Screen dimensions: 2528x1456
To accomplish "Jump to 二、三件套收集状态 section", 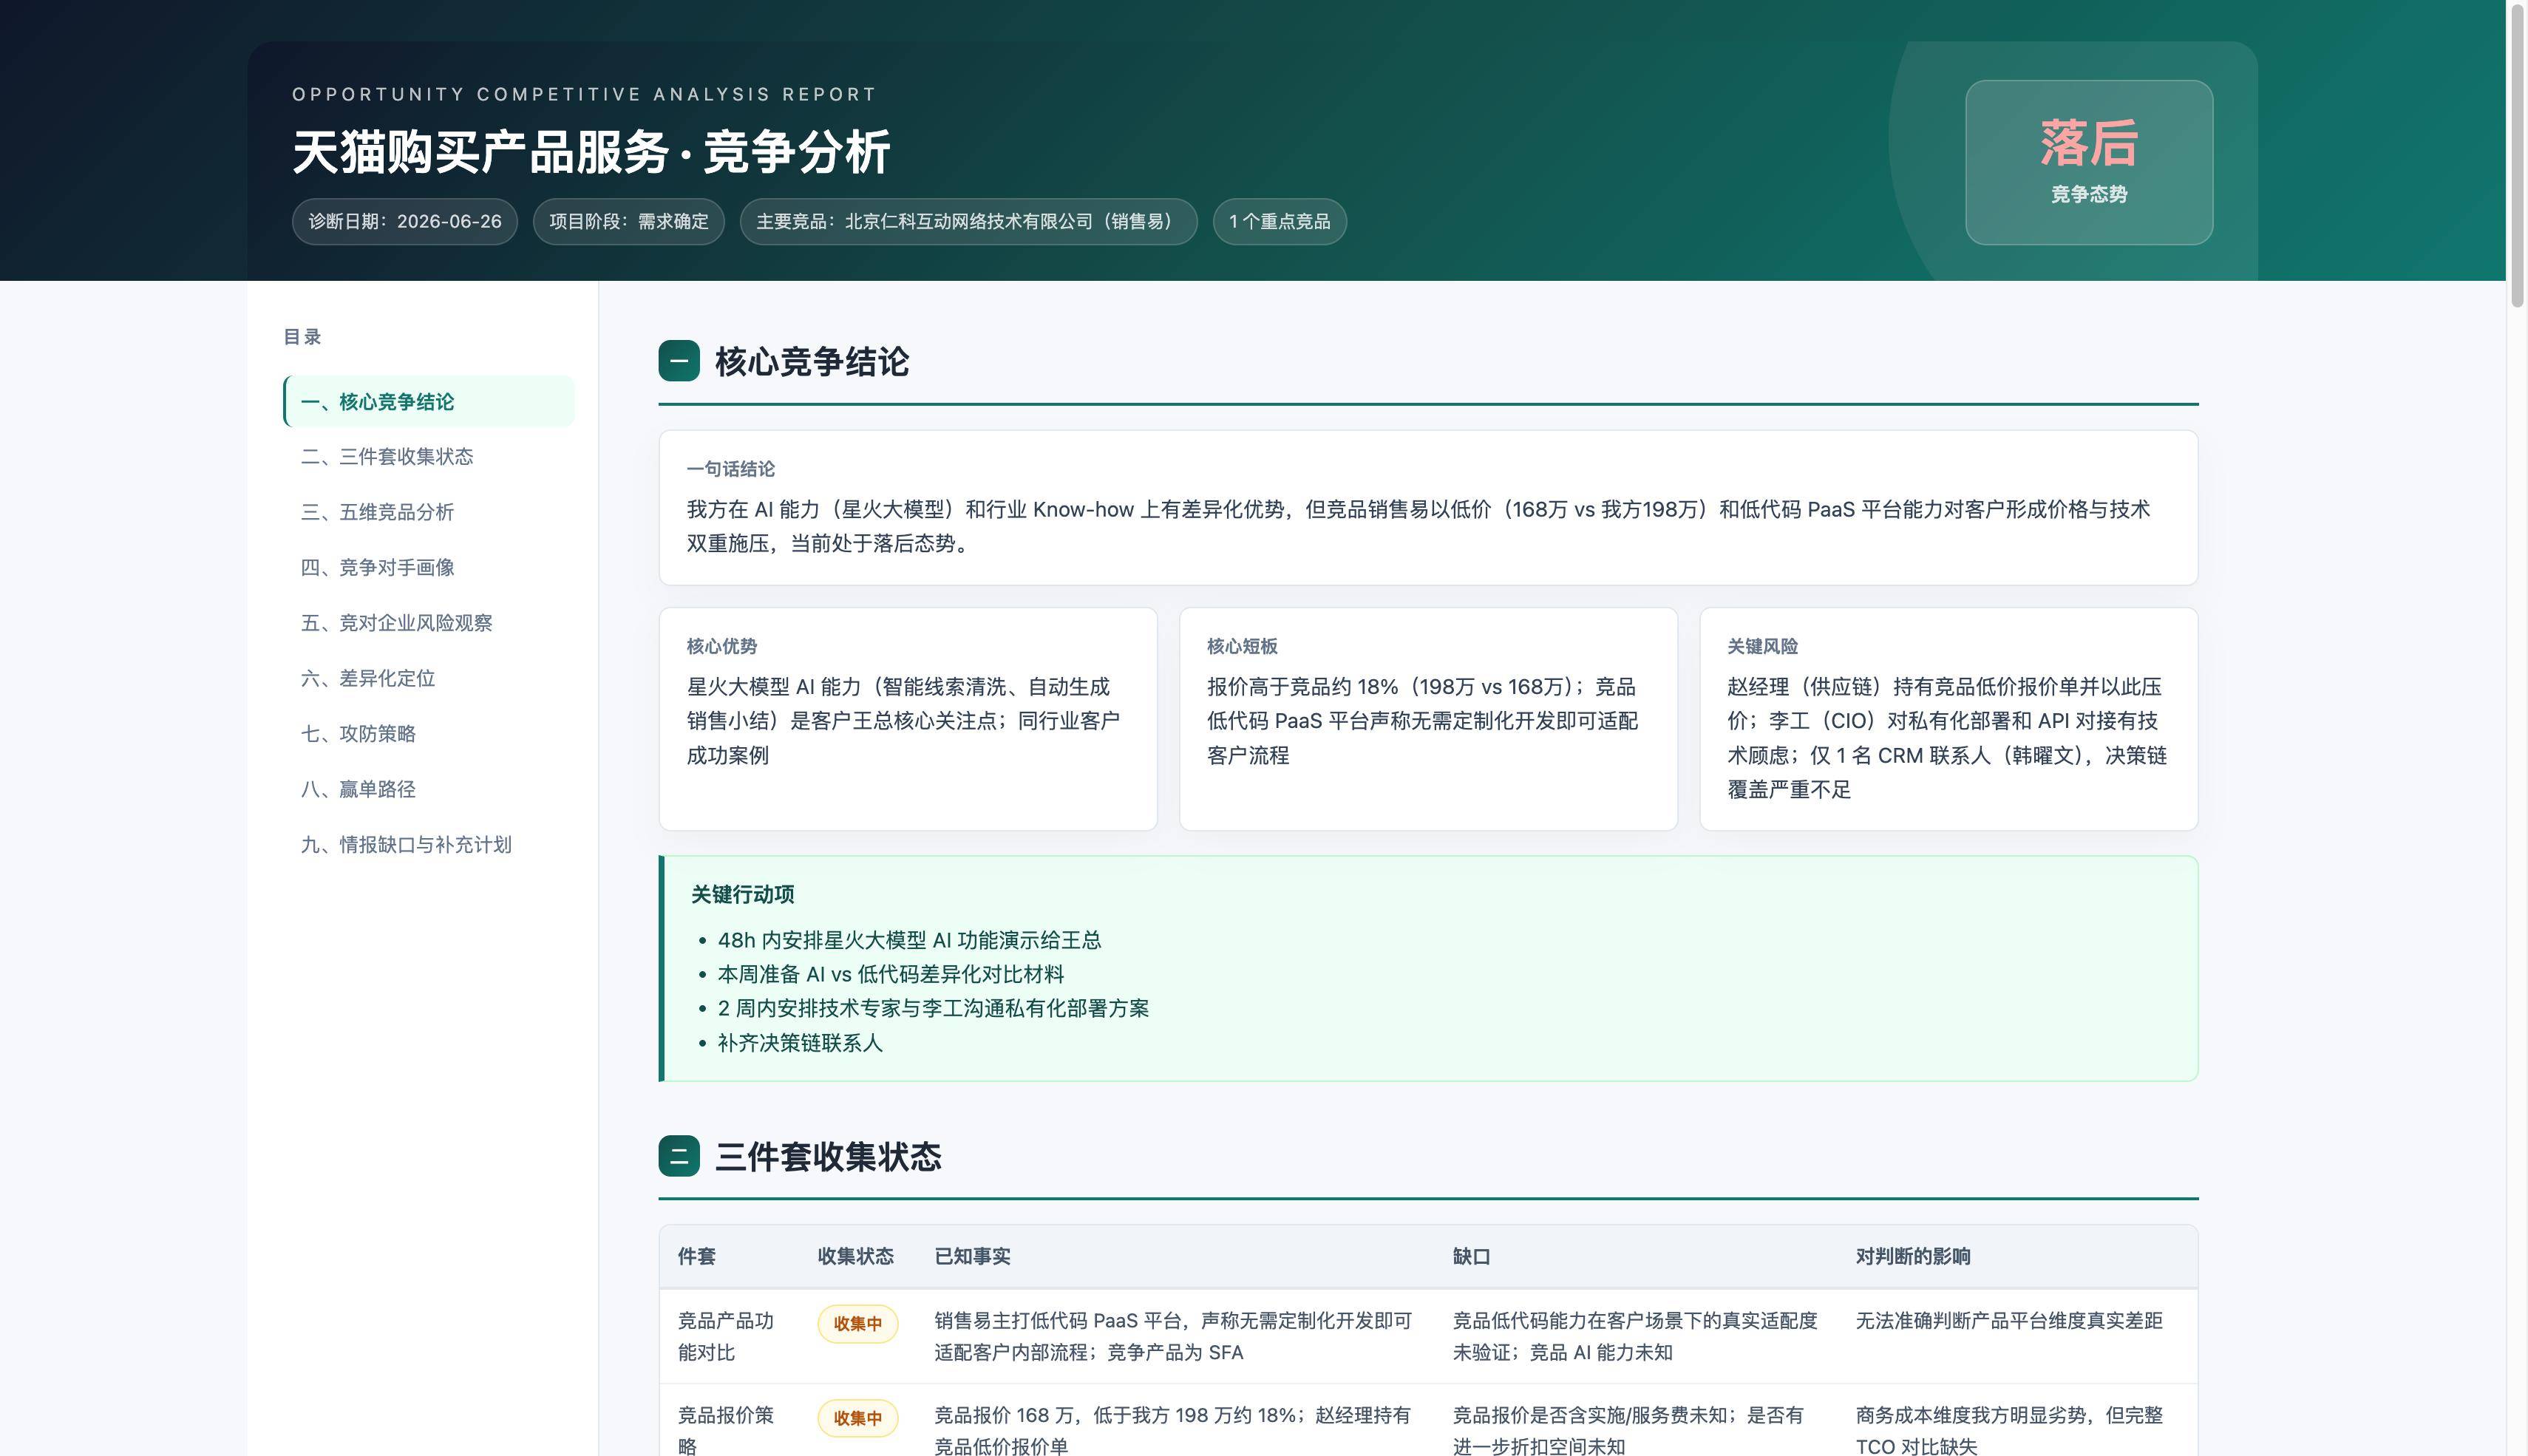I will [429, 457].
